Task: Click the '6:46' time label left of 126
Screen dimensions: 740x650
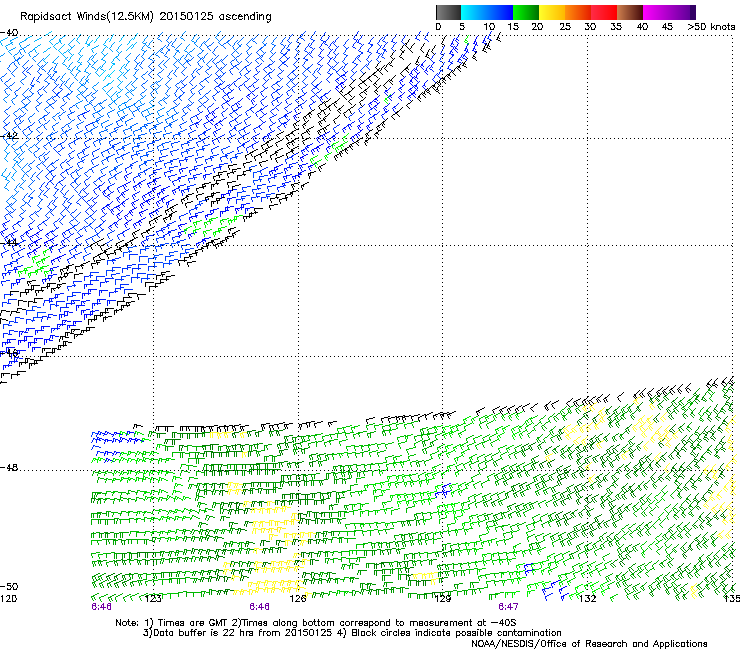Action: pyautogui.click(x=260, y=607)
